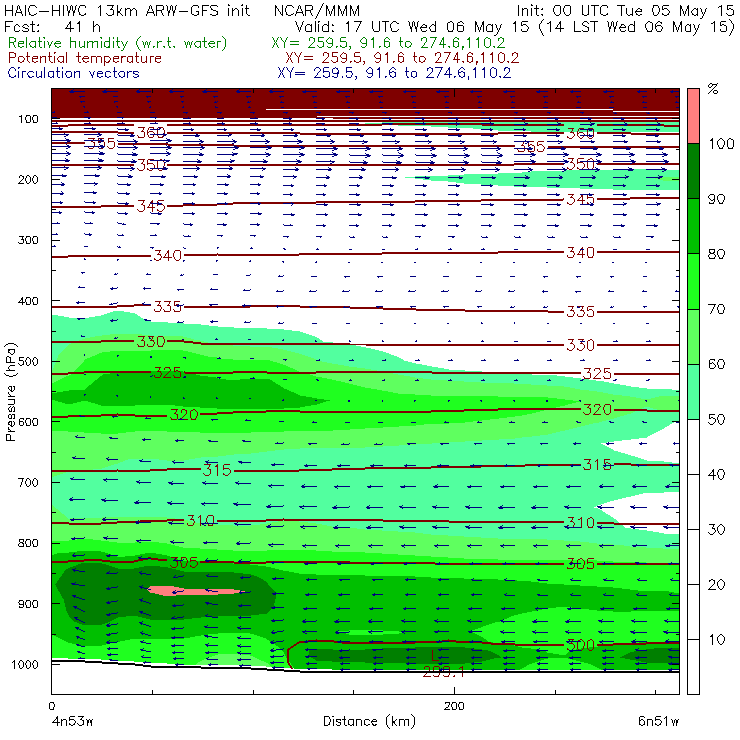Click the '10' colorbar scale label
This screenshot has height=740, width=740.
pos(716,640)
